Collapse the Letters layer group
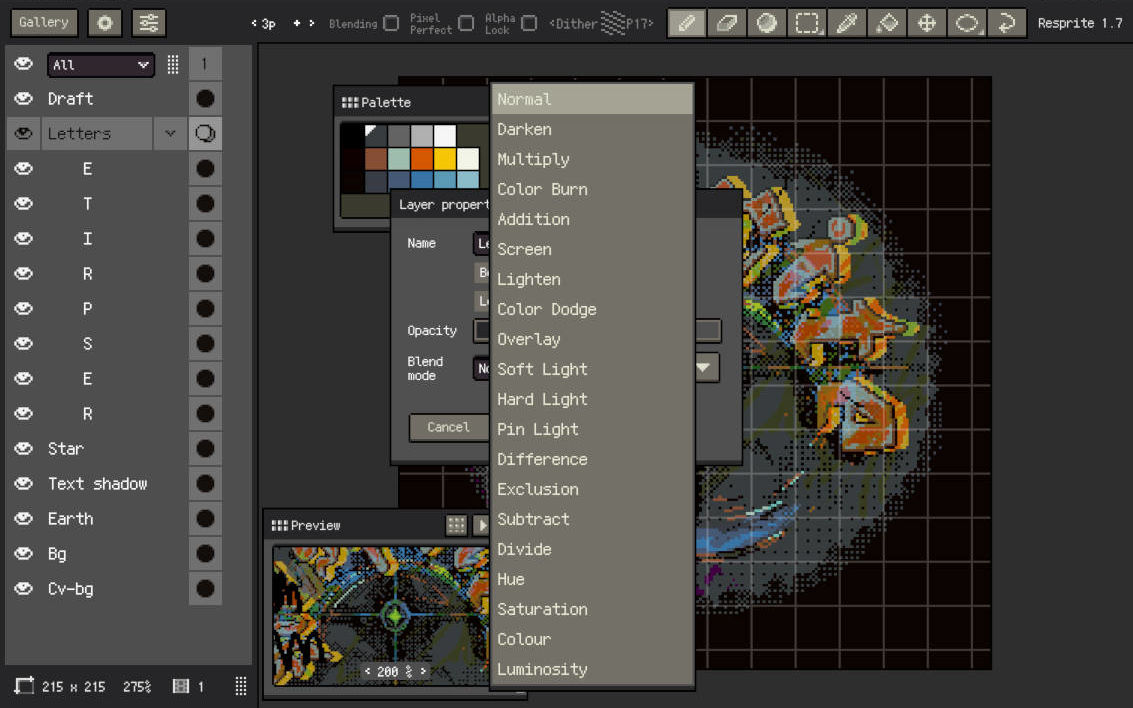 coord(171,134)
